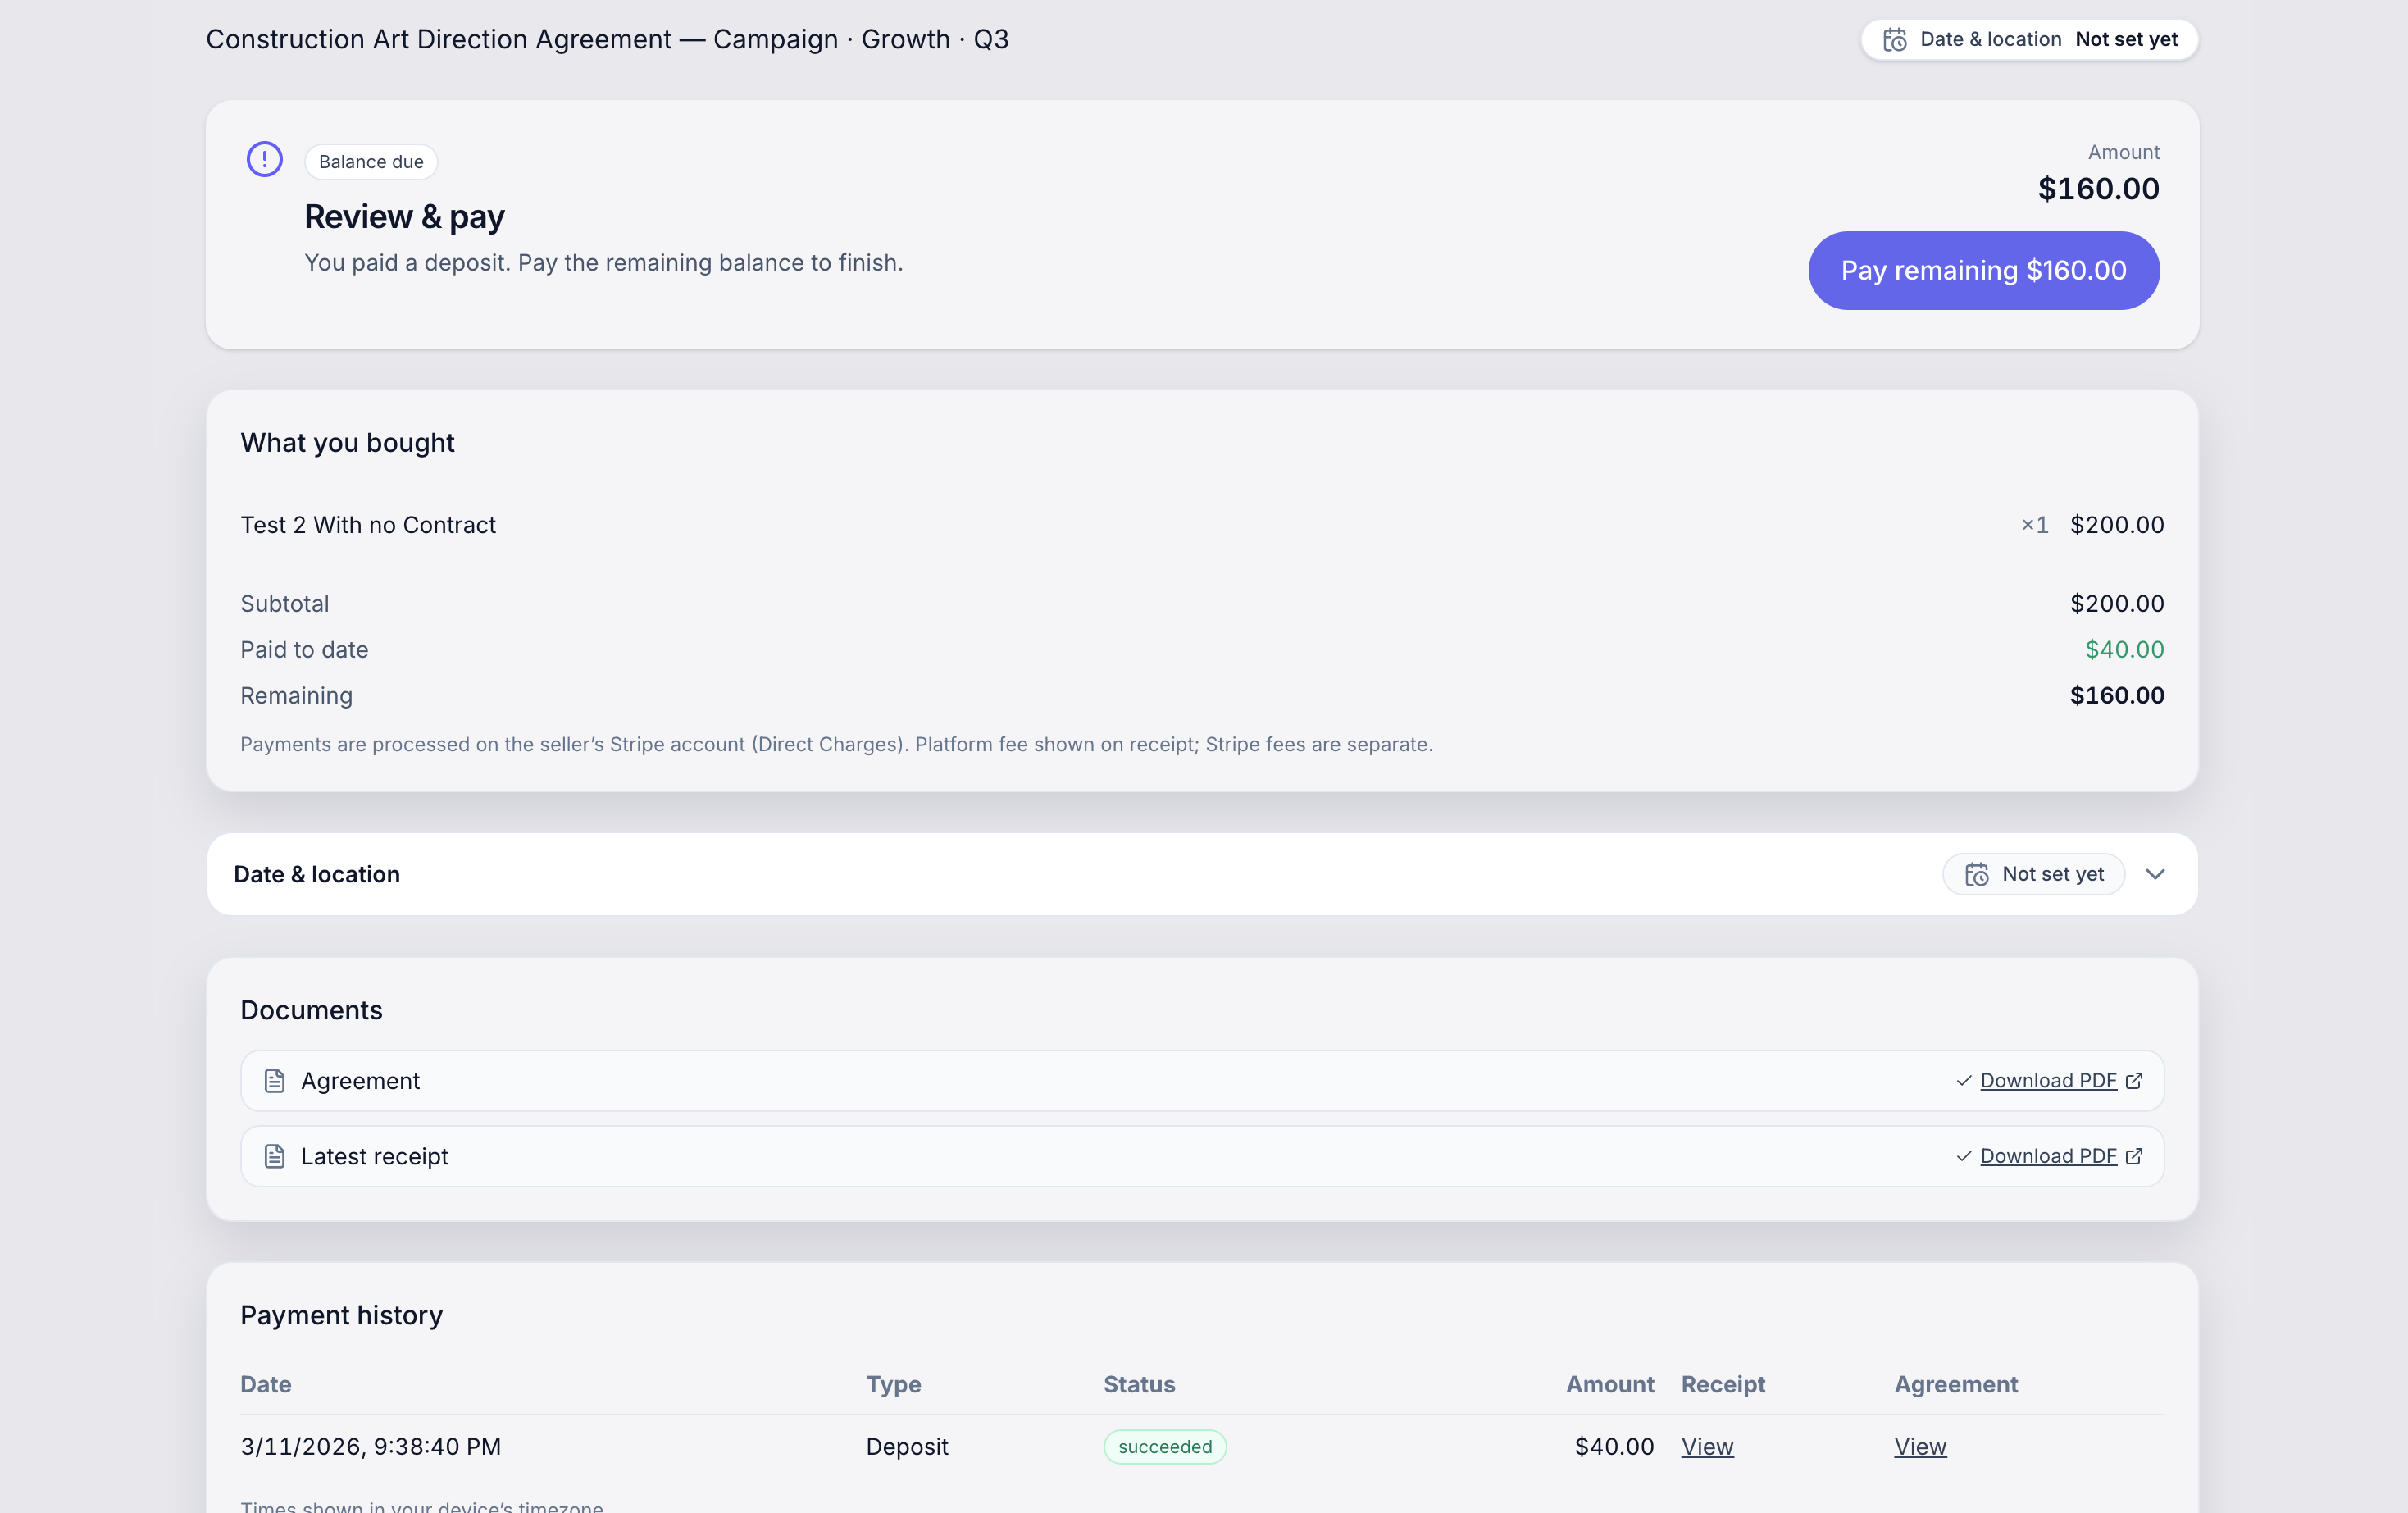The width and height of the screenshot is (2408, 1513).
Task: Click the Latest receipt document file icon
Action: pyautogui.click(x=275, y=1156)
